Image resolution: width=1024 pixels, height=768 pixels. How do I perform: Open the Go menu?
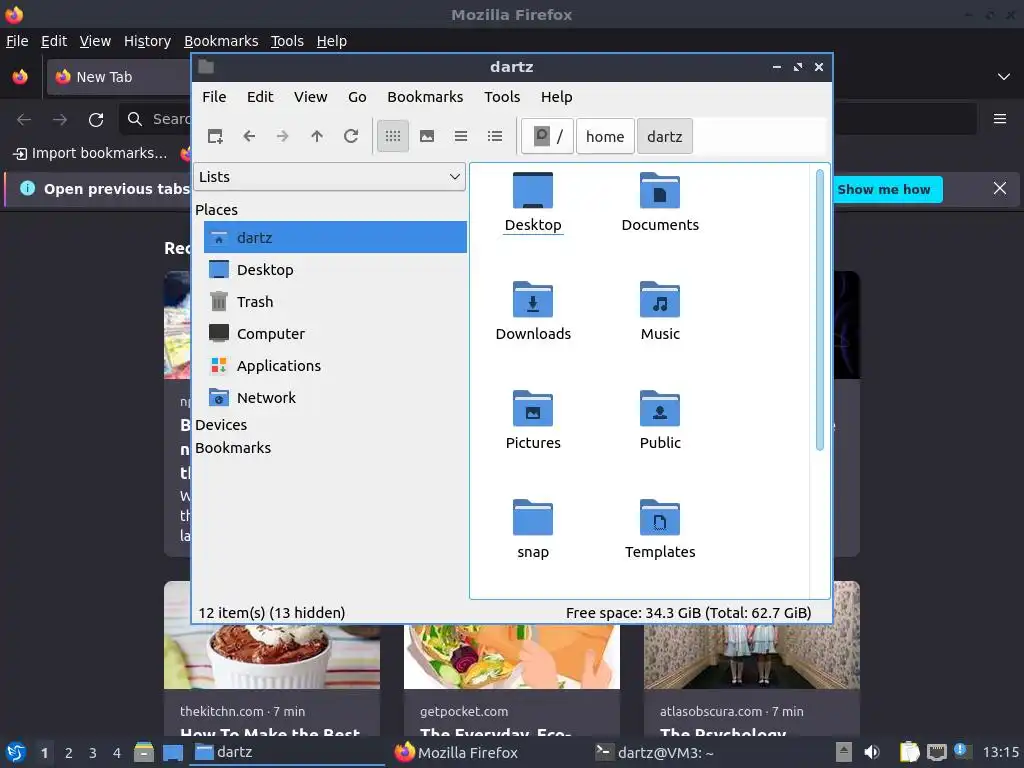pyautogui.click(x=357, y=97)
